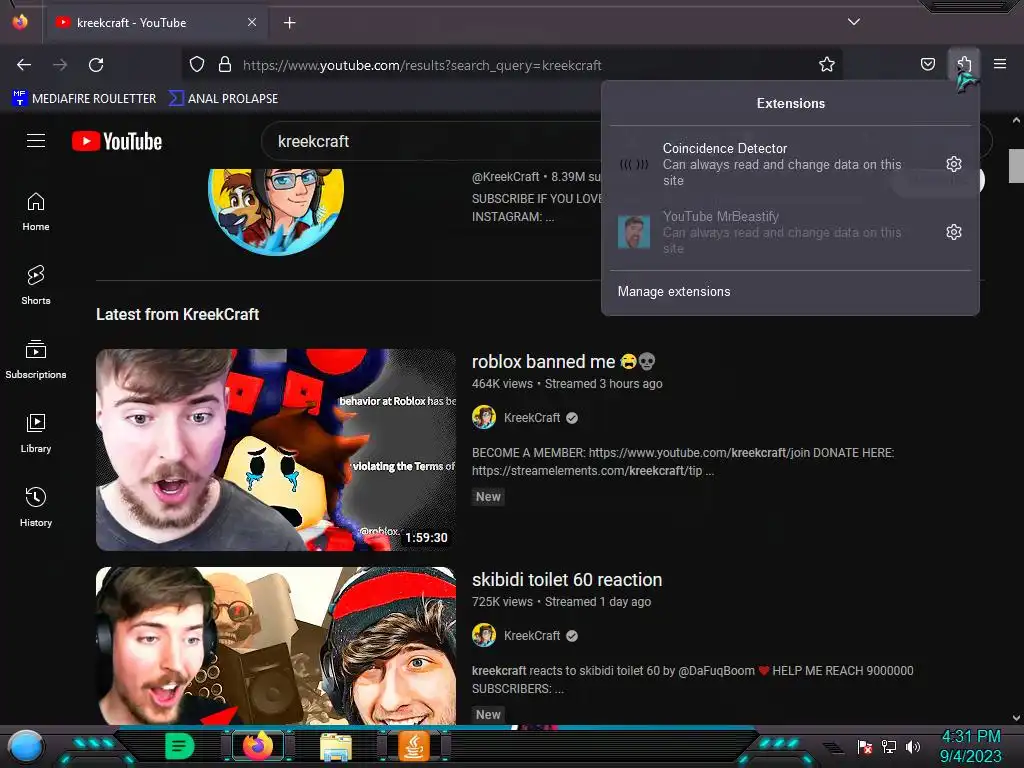This screenshot has height=768, width=1024.
Task: Open Library in YouTube sidebar
Action: [x=36, y=434]
